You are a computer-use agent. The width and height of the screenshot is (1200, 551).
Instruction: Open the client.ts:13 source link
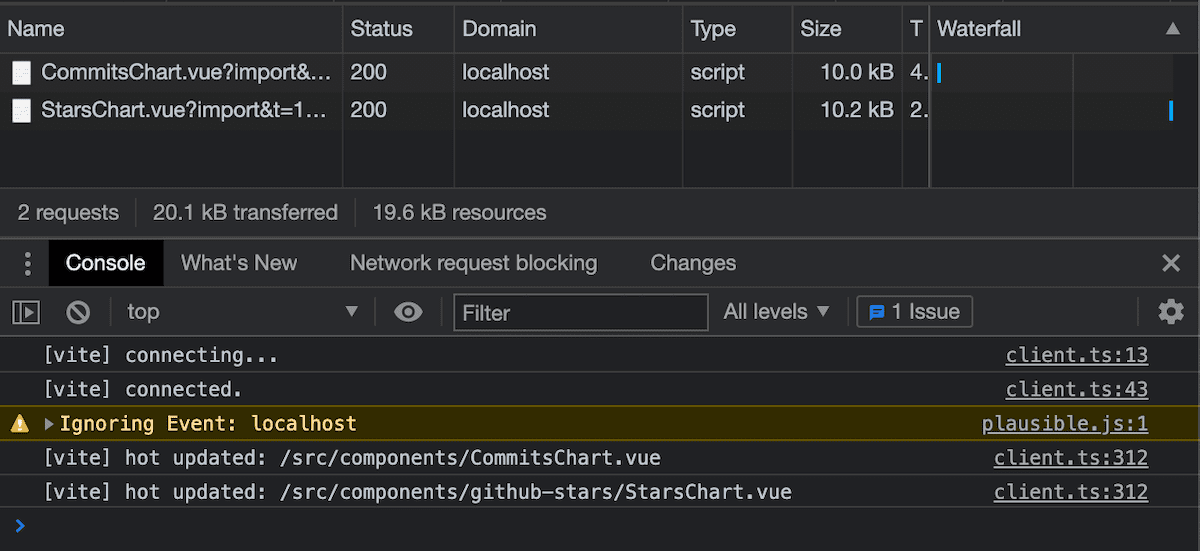(x=1076, y=355)
